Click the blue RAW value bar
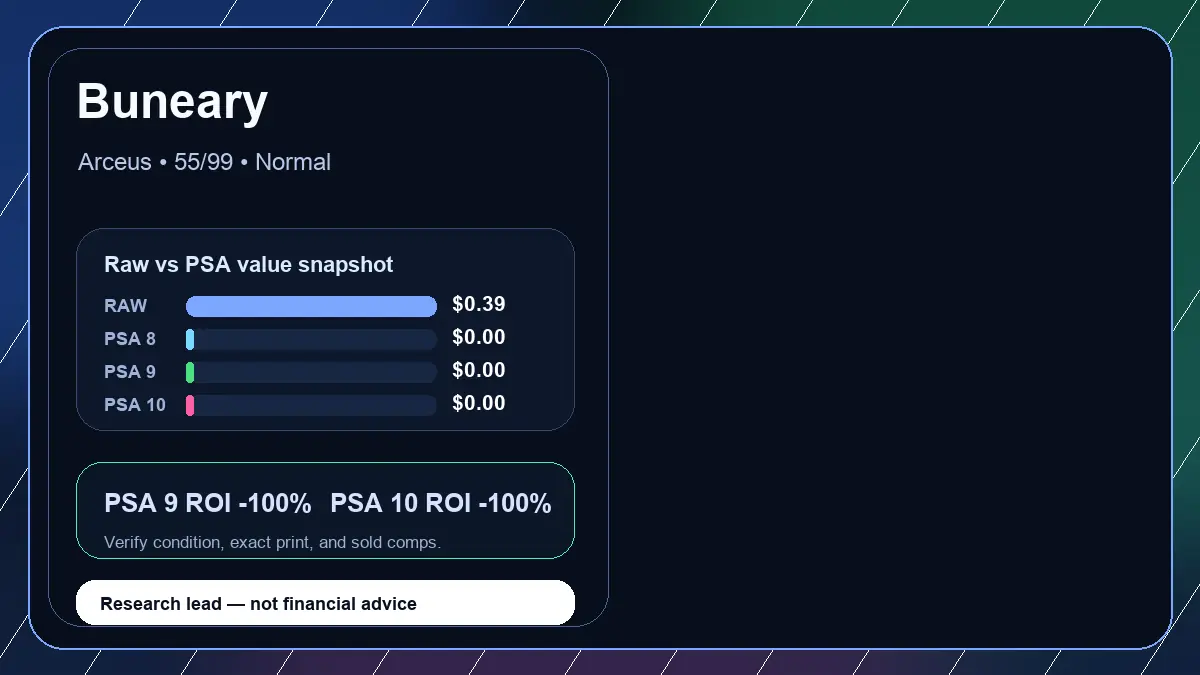This screenshot has height=675, width=1200. click(311, 306)
